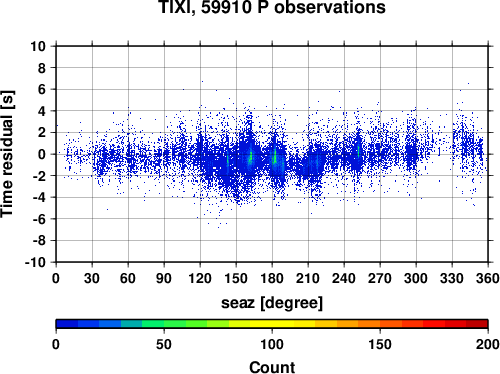Click the Count colorbar label
Viewport: 500px width, 374px height.
coord(272,367)
